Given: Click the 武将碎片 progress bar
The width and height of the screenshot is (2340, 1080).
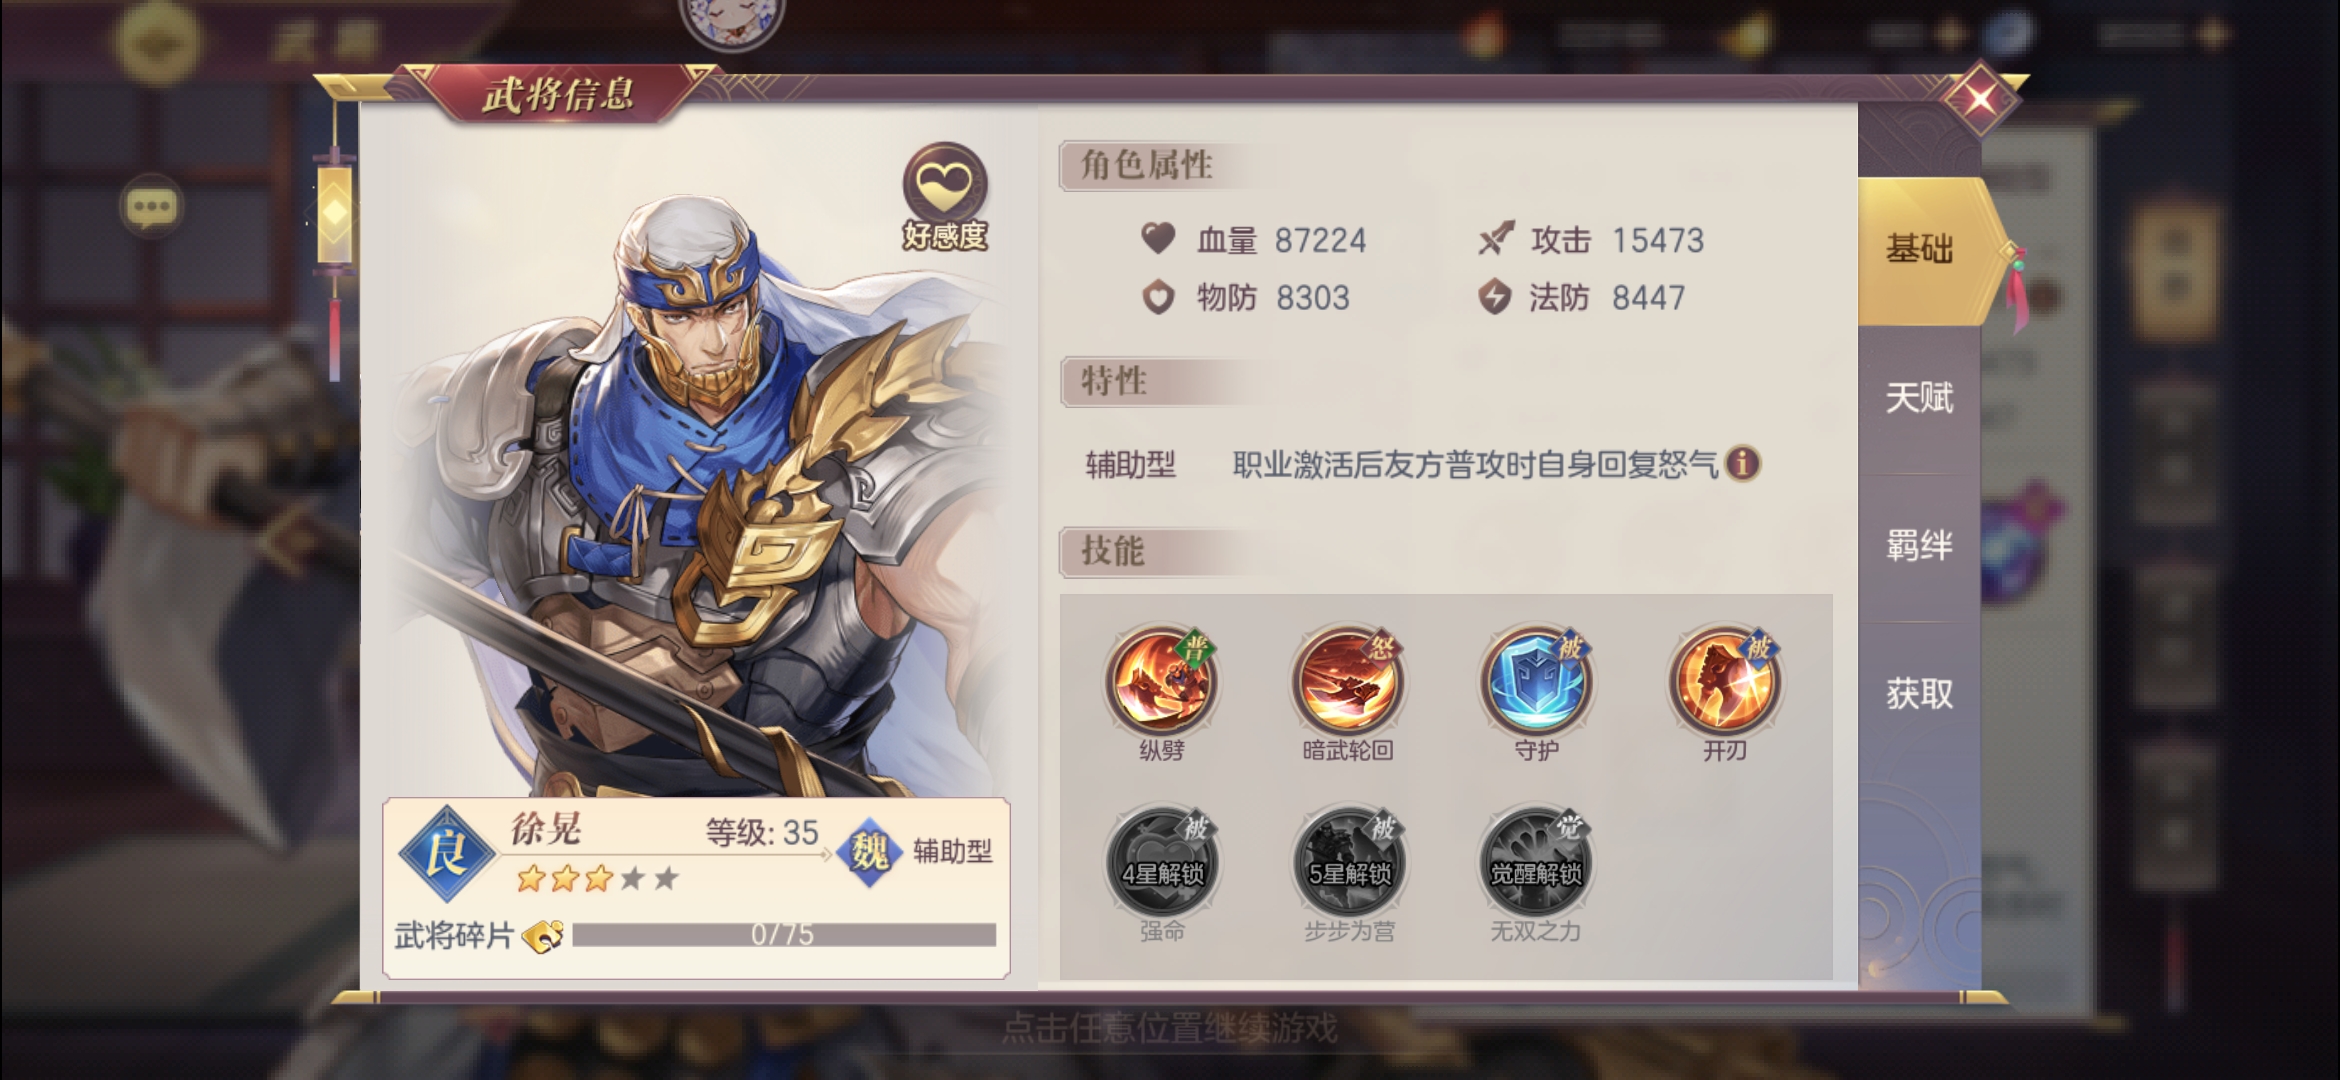Looking at the screenshot, I should 784,935.
